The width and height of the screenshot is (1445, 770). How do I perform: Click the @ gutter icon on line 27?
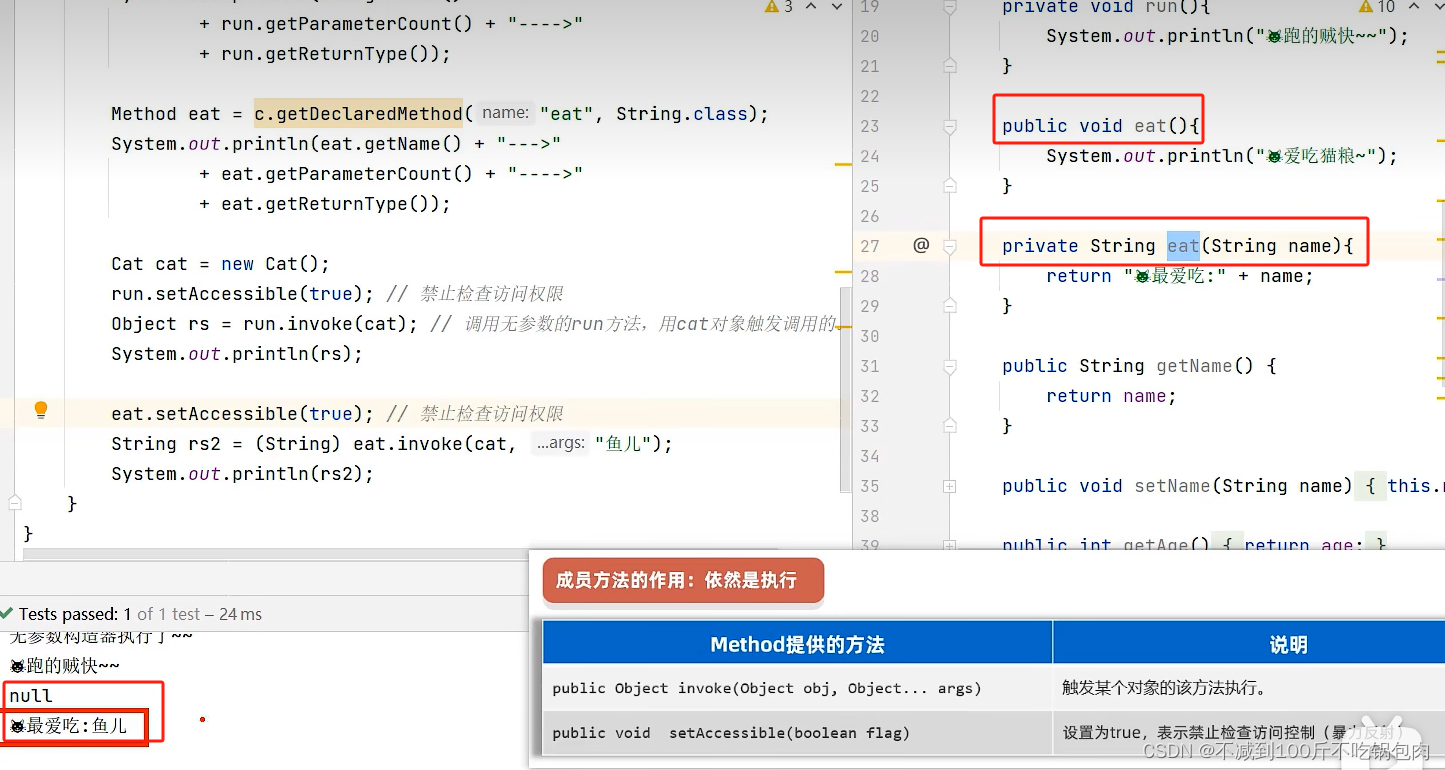(921, 245)
